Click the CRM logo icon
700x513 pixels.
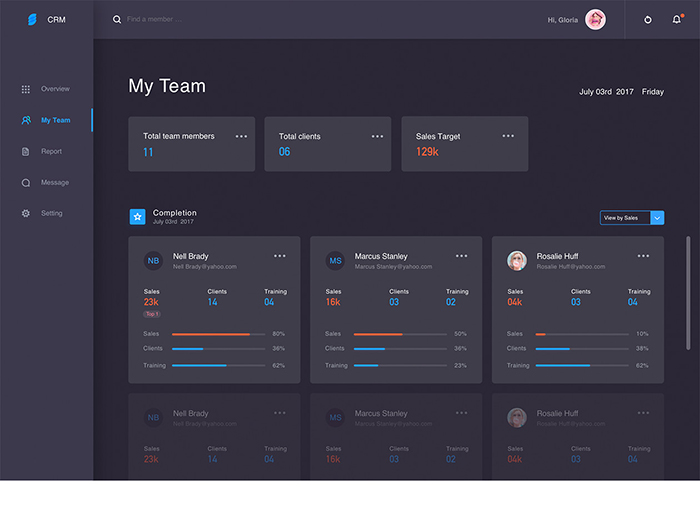tap(32, 20)
